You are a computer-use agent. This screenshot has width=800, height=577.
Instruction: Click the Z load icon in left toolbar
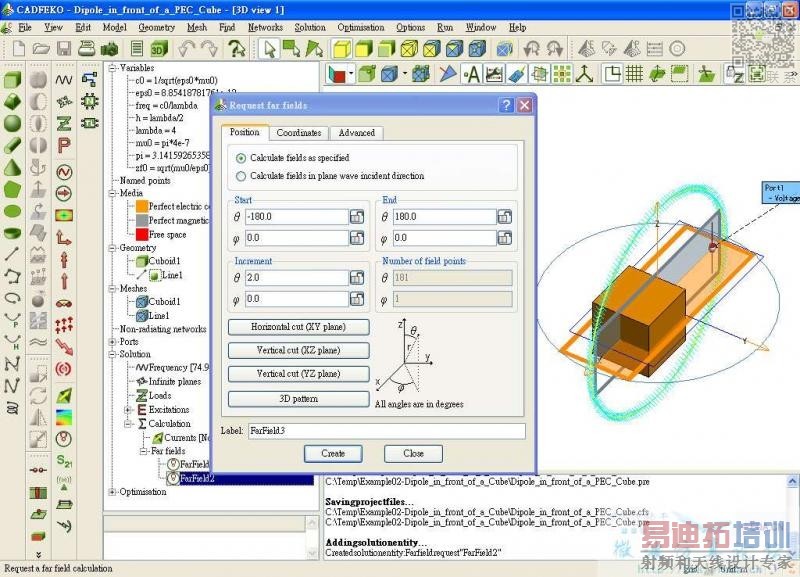click(64, 123)
